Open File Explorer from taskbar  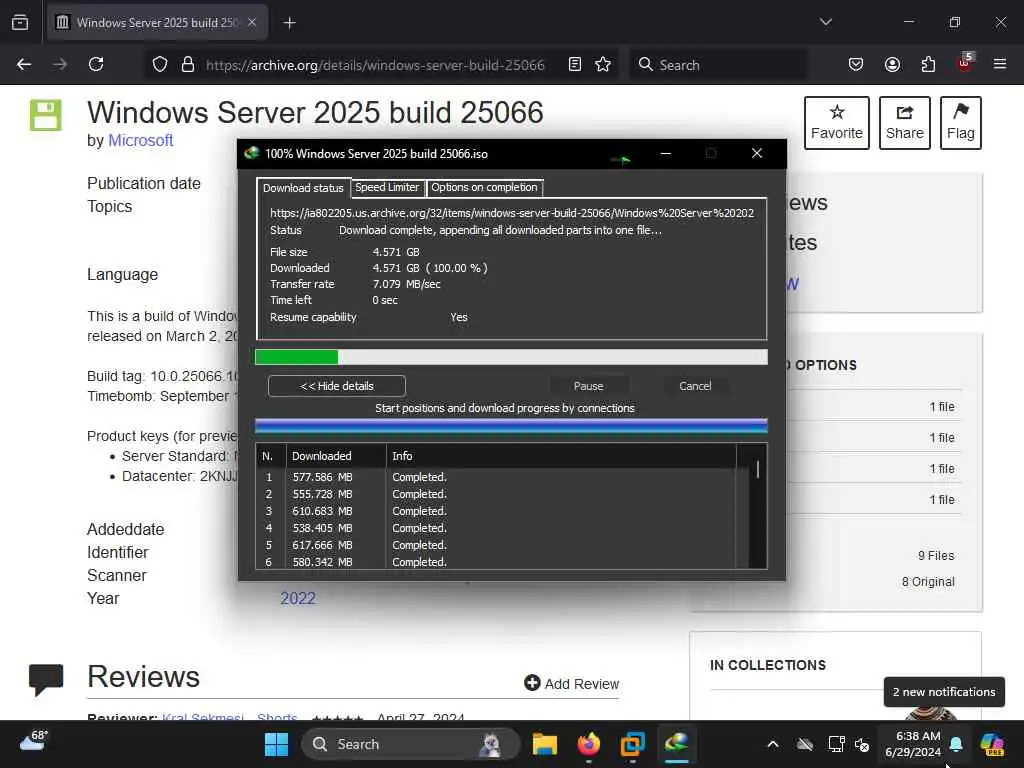pyautogui.click(x=544, y=744)
